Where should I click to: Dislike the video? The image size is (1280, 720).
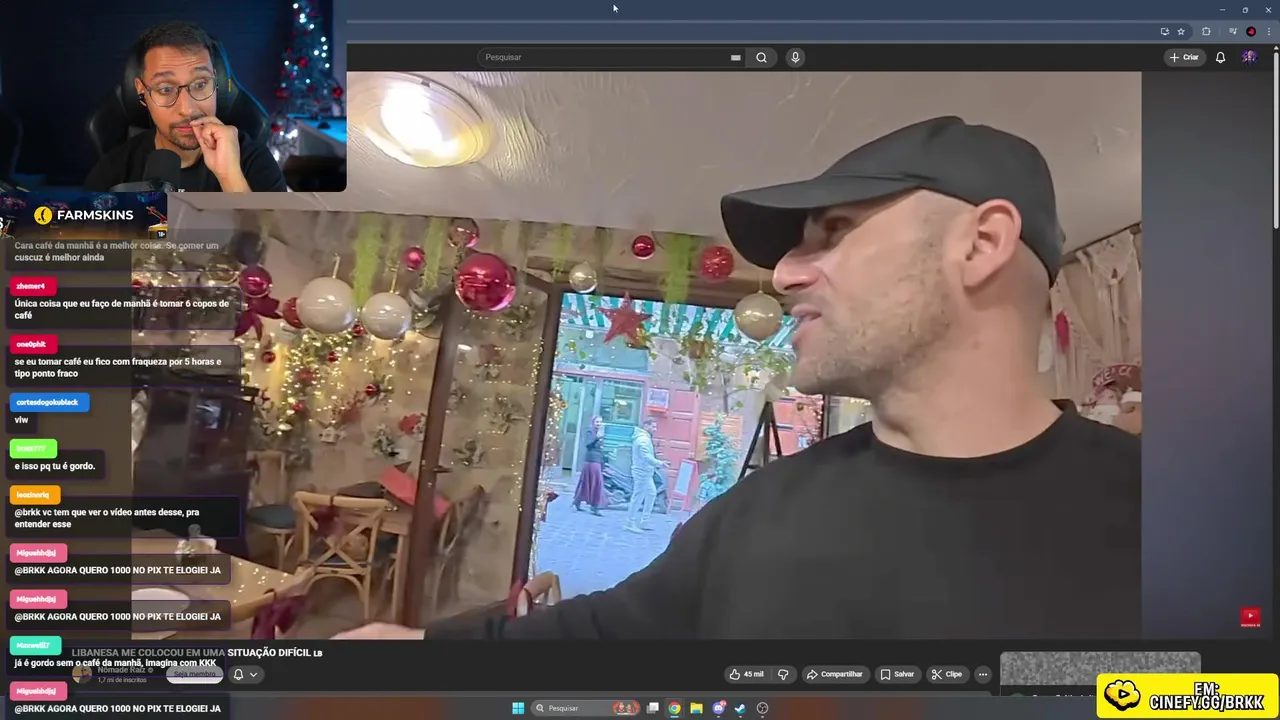[783, 674]
